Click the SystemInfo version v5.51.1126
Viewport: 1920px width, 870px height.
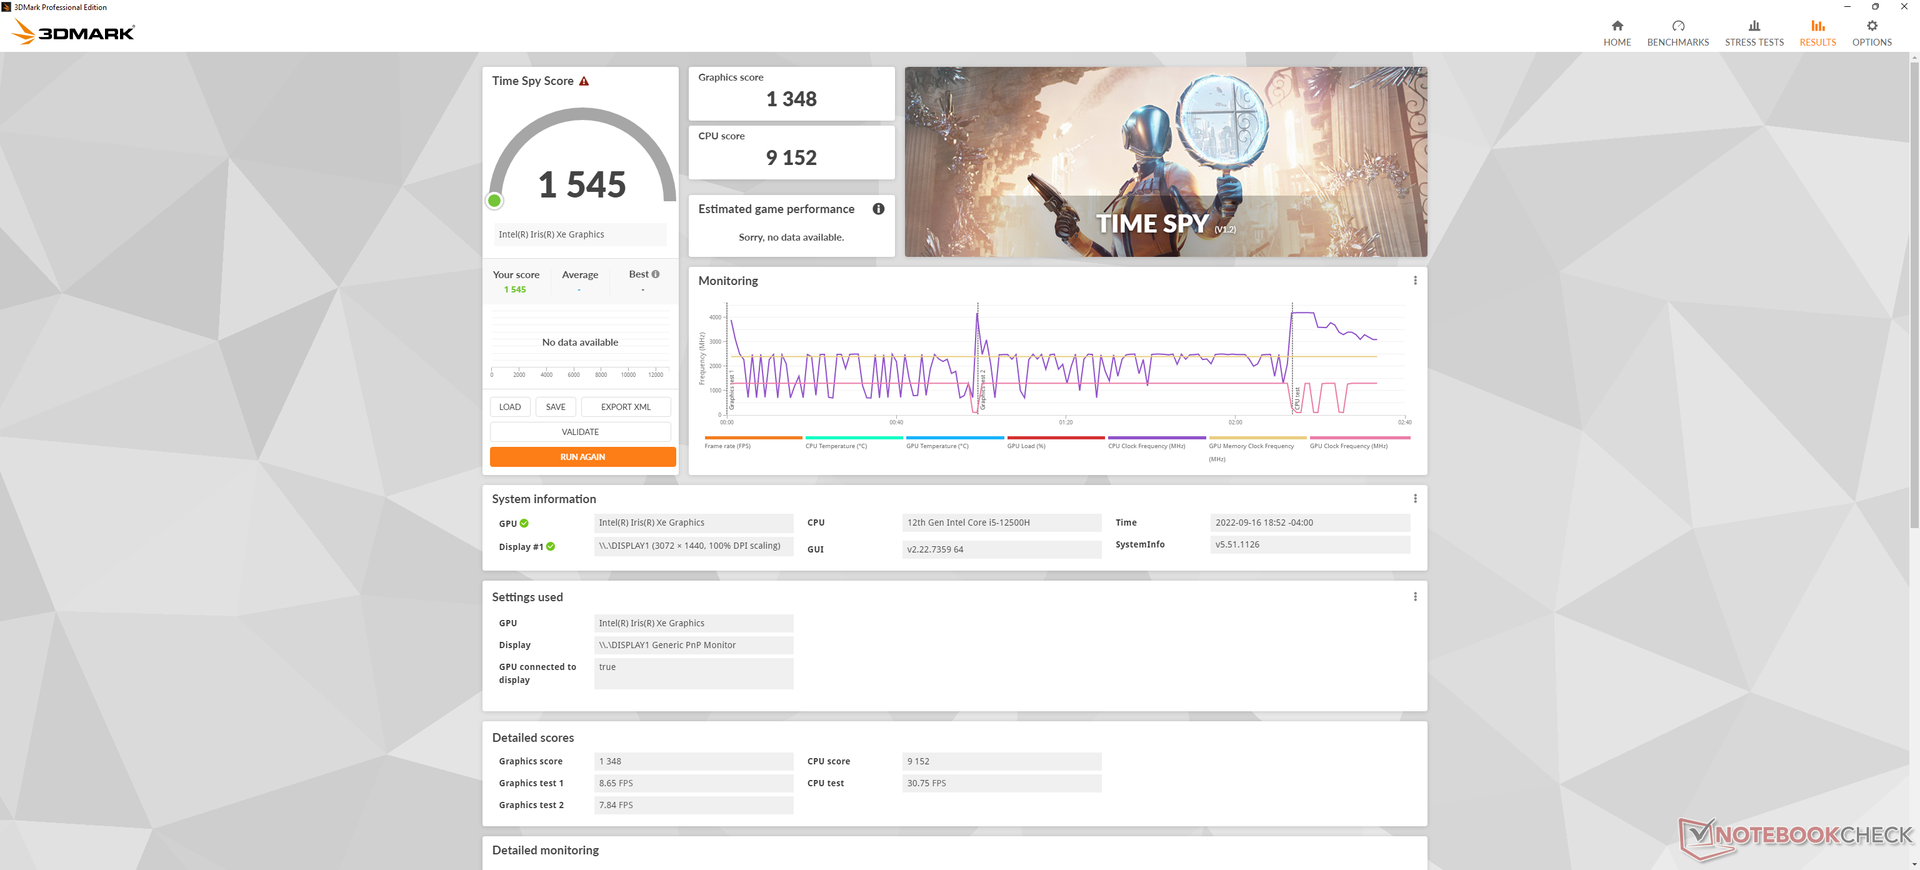point(1310,545)
